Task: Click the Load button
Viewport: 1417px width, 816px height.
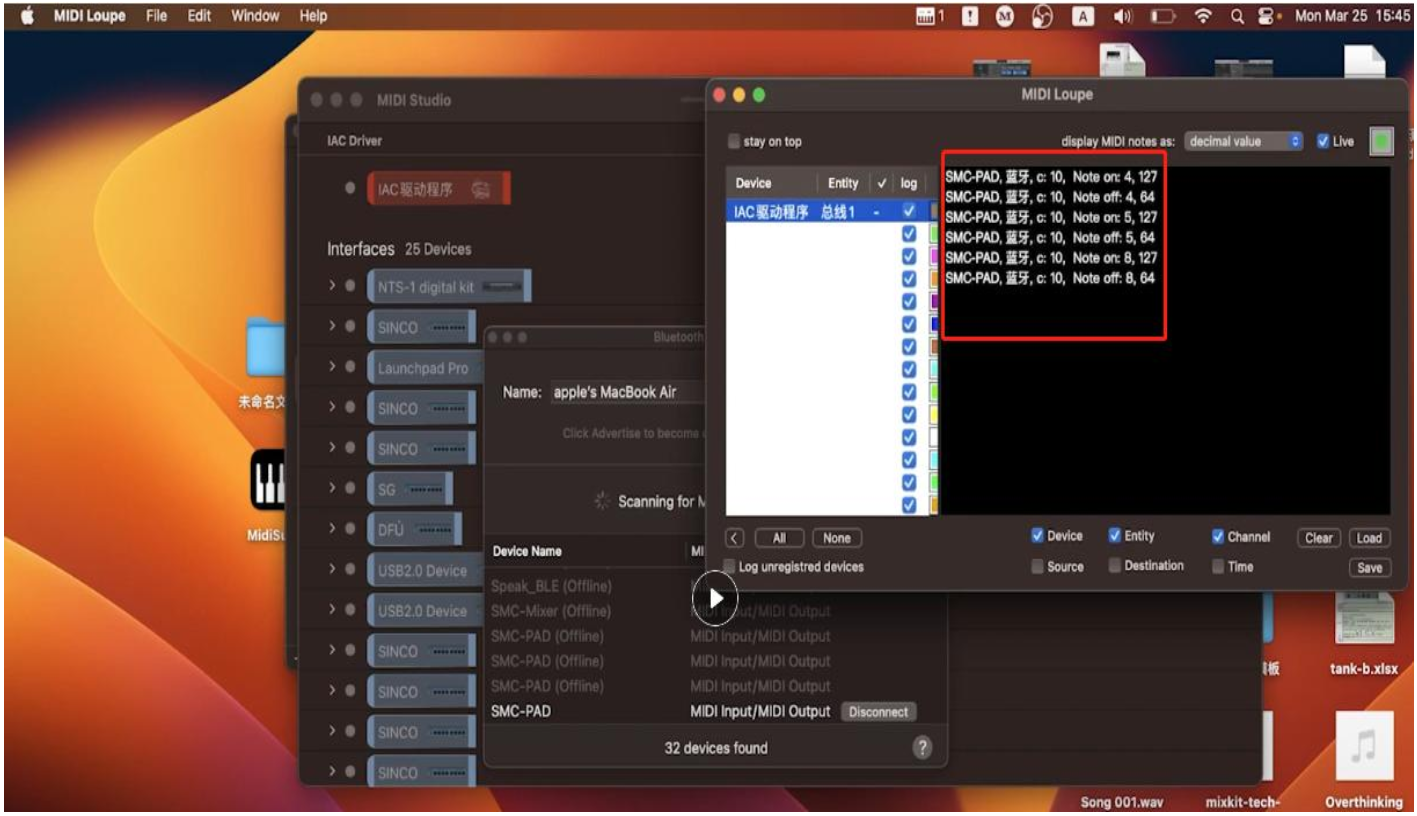Action: pyautogui.click(x=1370, y=538)
